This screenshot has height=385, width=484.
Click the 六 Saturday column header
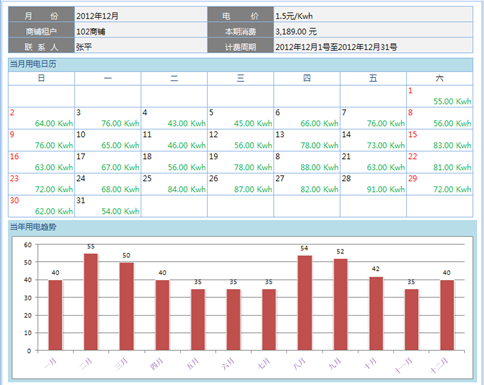439,78
